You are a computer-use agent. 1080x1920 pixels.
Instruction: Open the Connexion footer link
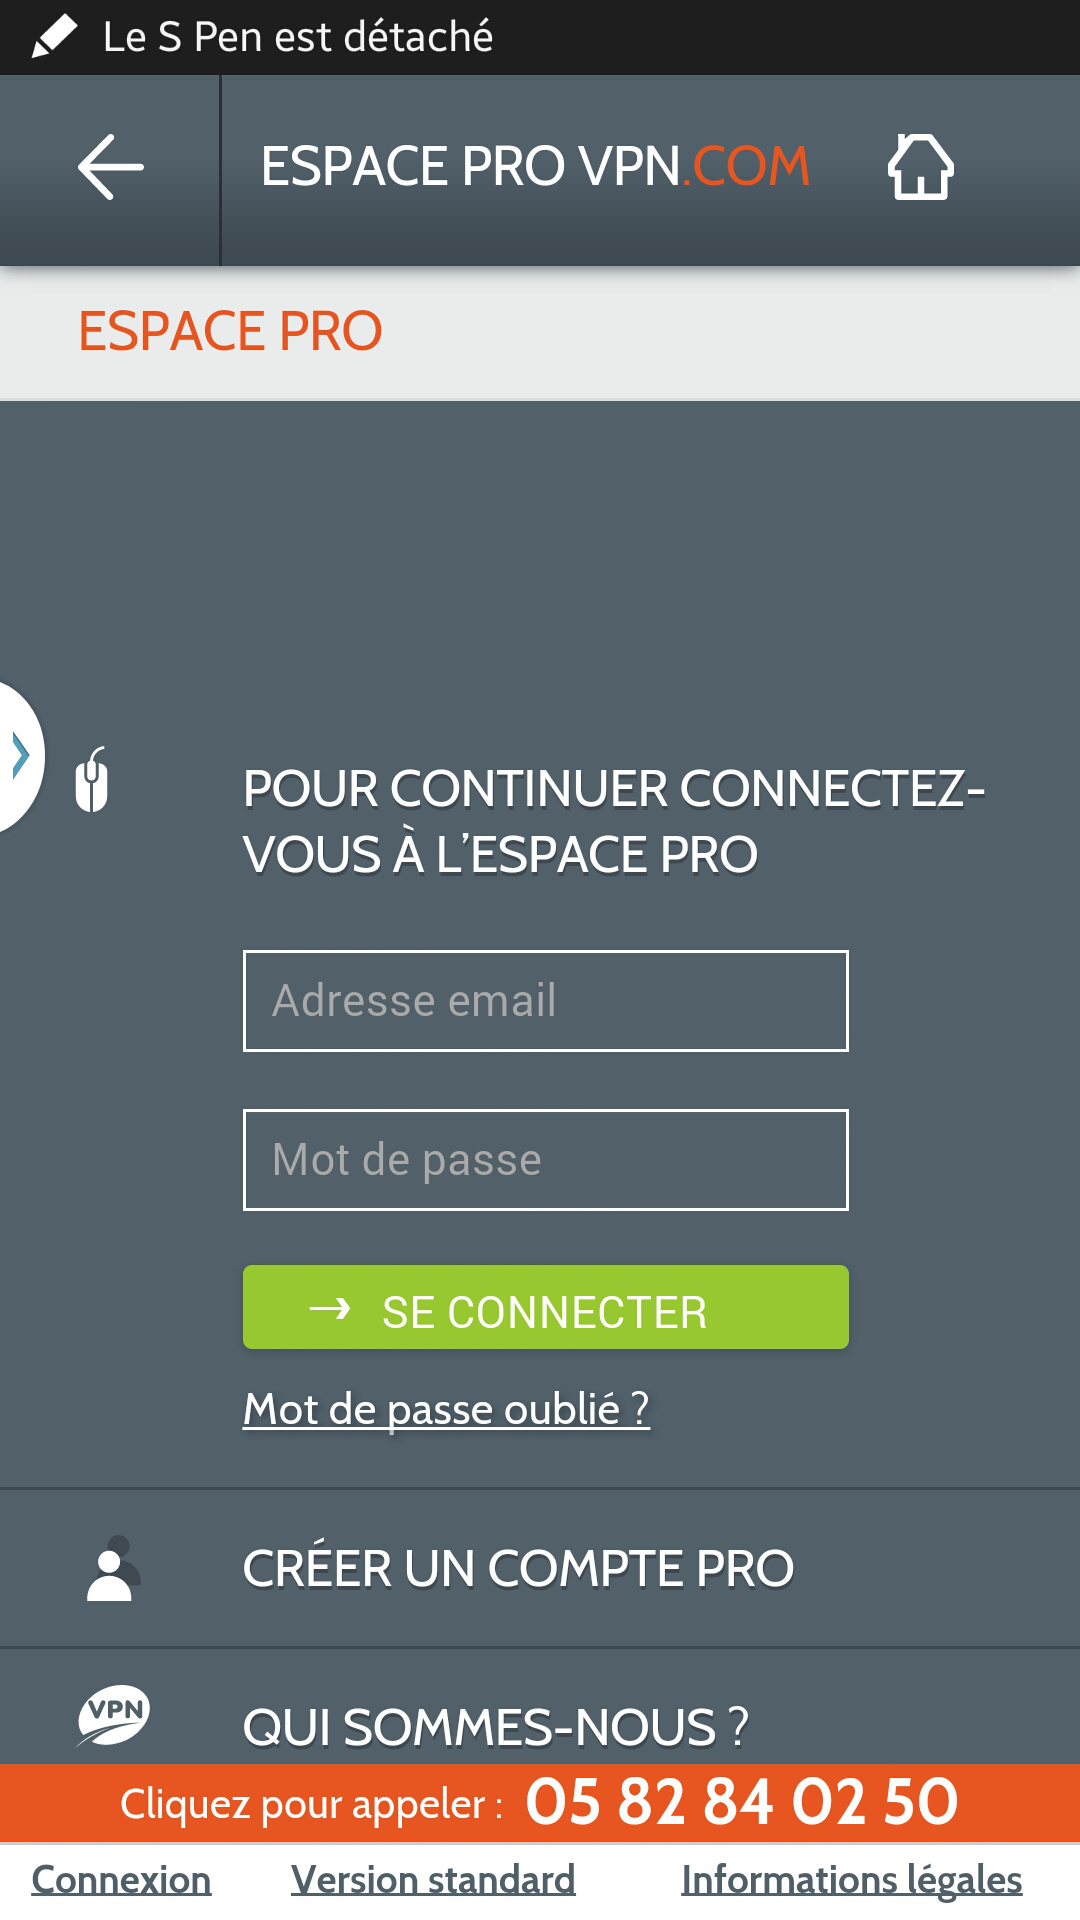click(x=121, y=1881)
